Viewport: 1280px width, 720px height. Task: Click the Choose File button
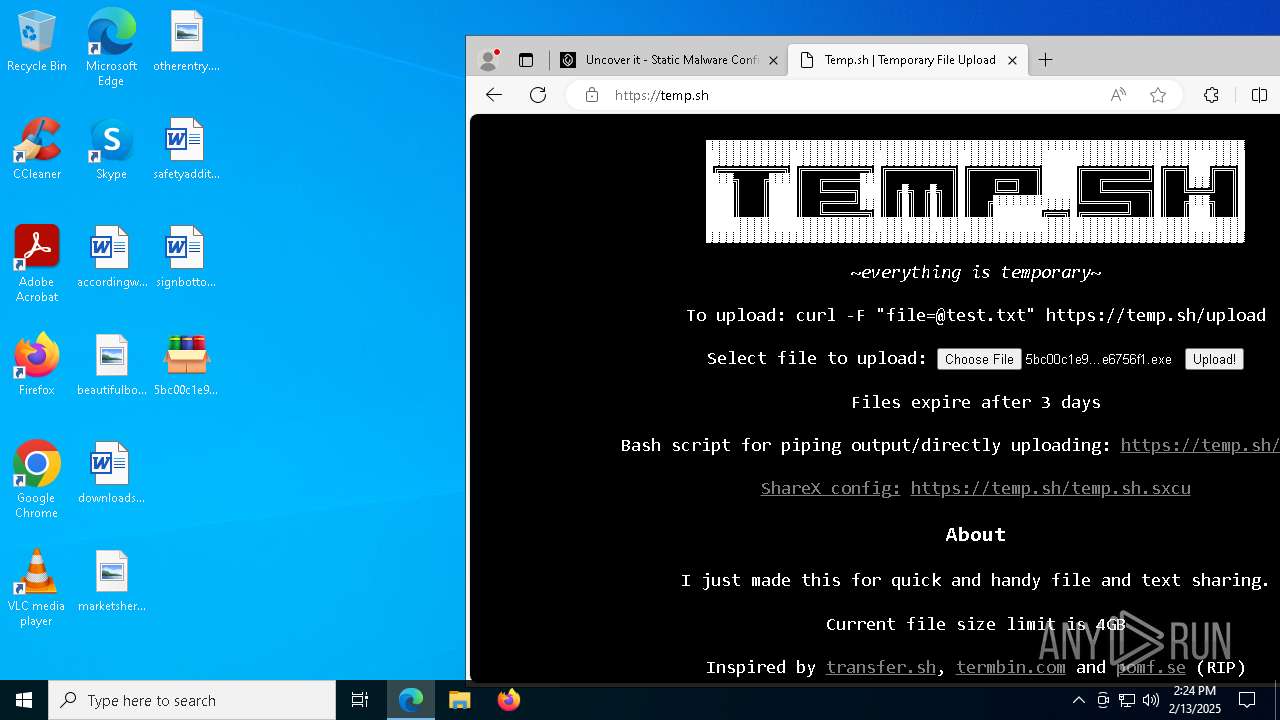pos(979,359)
